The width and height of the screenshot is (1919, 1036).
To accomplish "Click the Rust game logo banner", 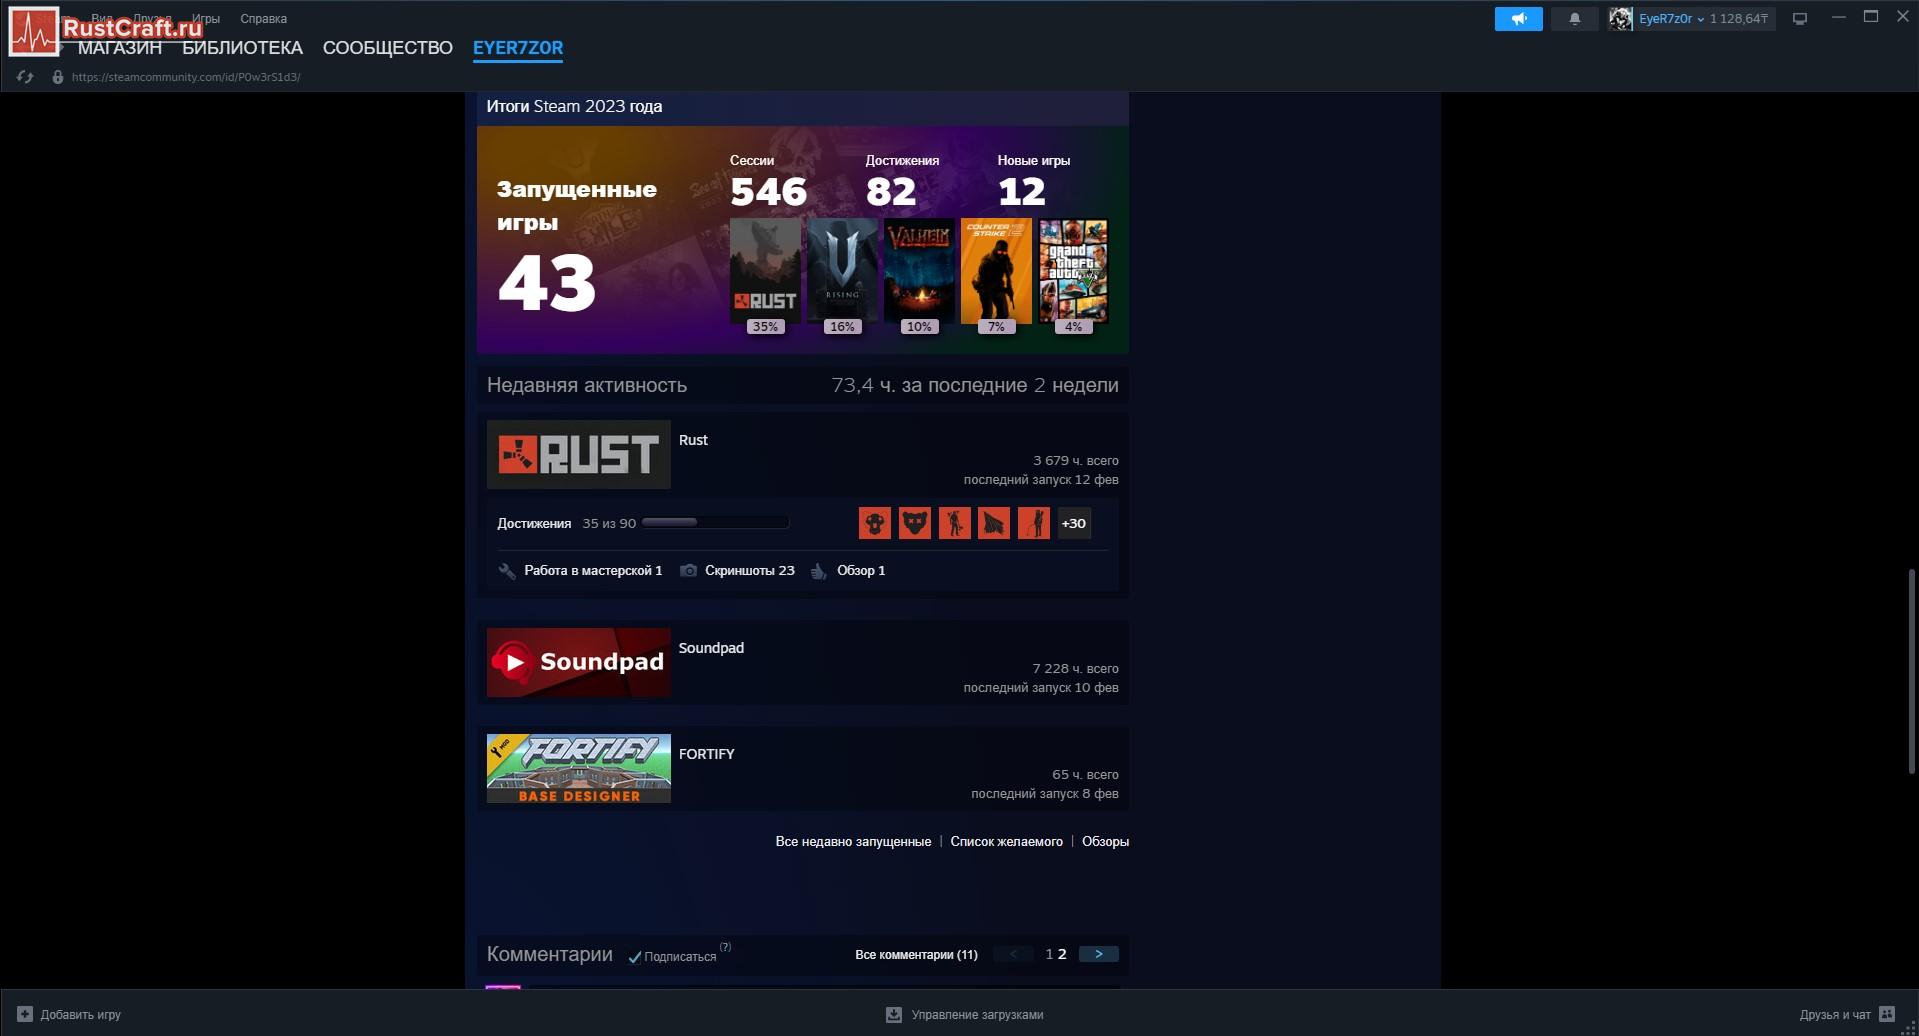I will (578, 454).
